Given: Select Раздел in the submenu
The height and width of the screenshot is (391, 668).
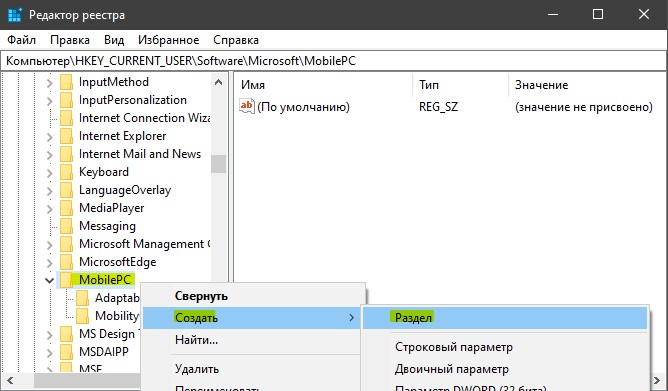Looking at the screenshot, I should 505,318.
